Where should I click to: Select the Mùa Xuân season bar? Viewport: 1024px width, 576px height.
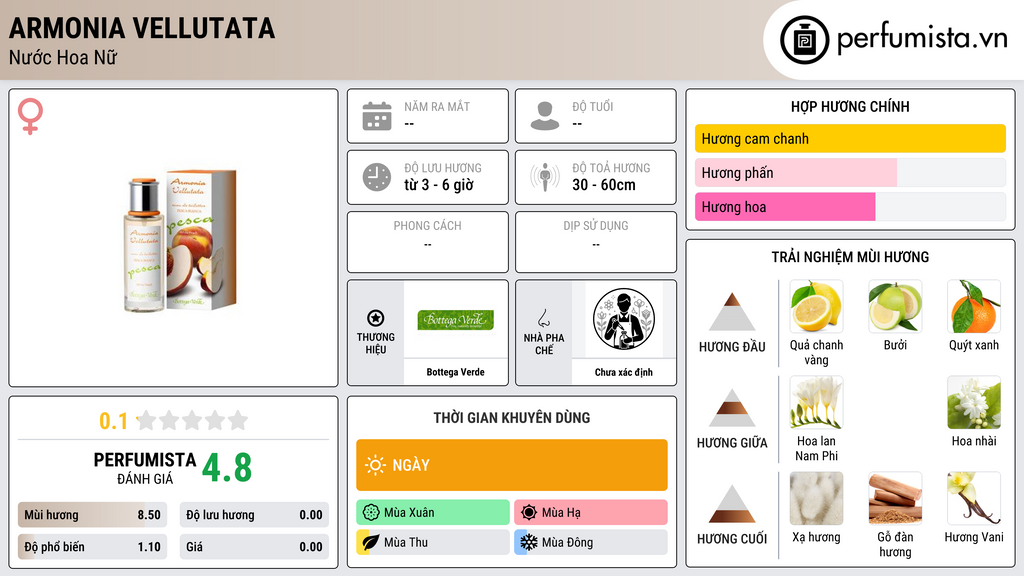[433, 513]
